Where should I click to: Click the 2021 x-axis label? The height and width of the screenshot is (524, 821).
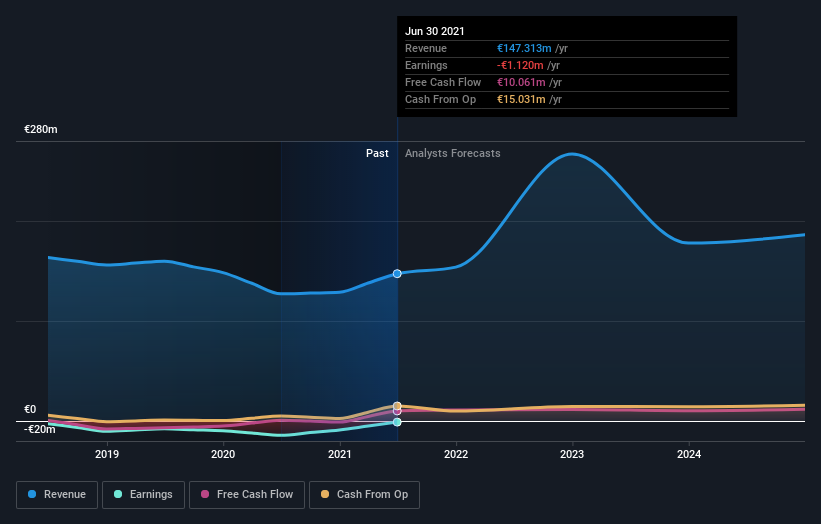pos(339,454)
